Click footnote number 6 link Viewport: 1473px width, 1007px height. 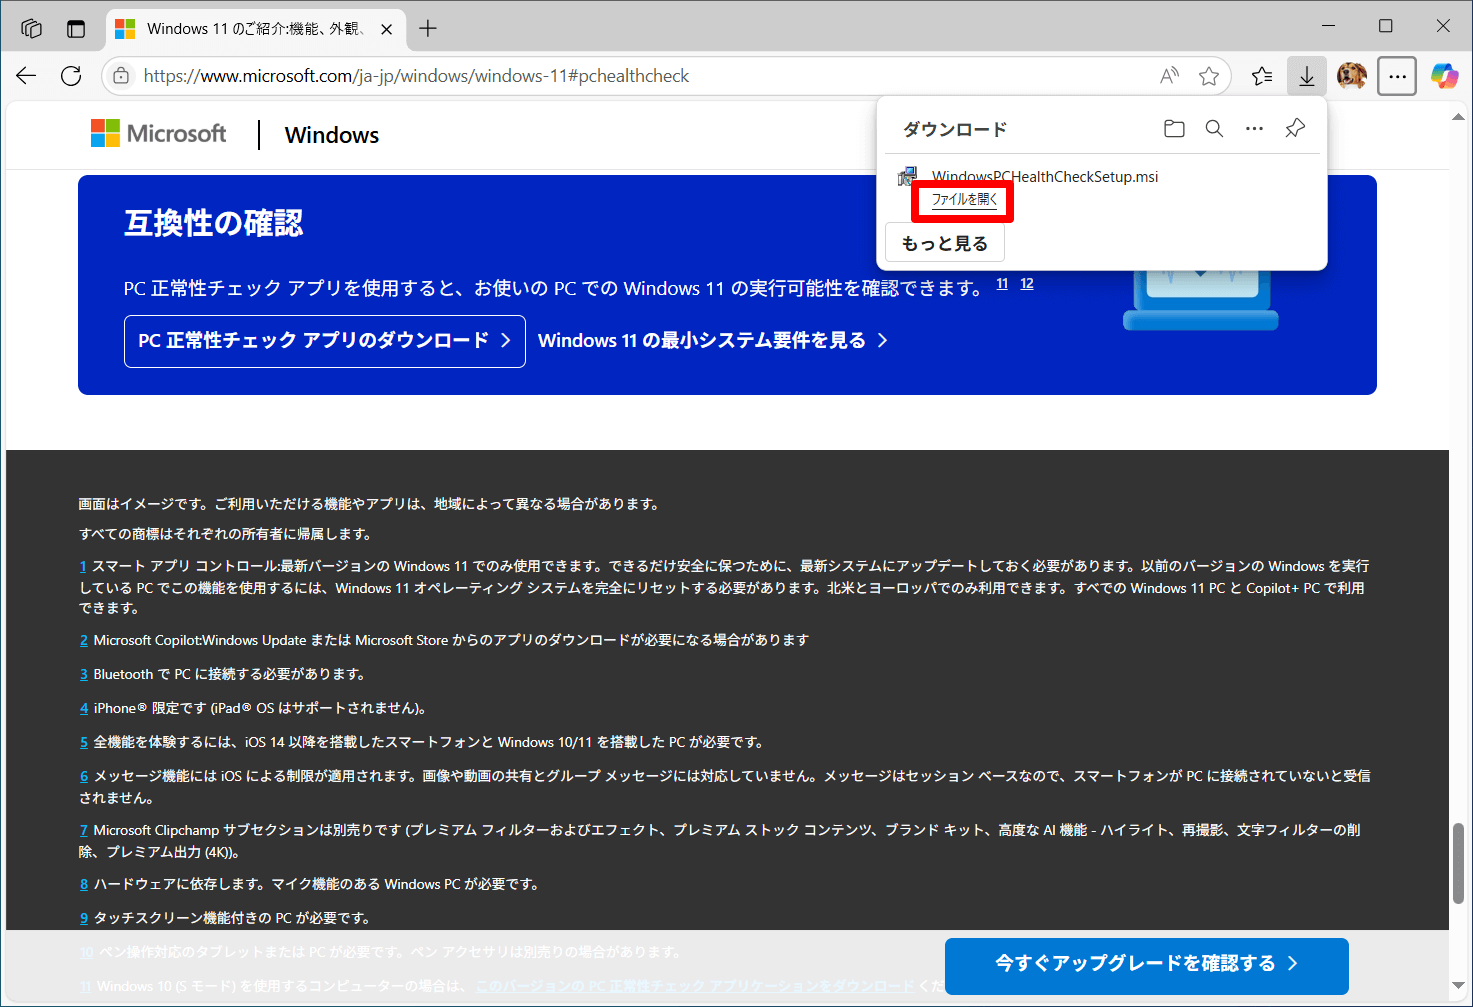point(84,776)
